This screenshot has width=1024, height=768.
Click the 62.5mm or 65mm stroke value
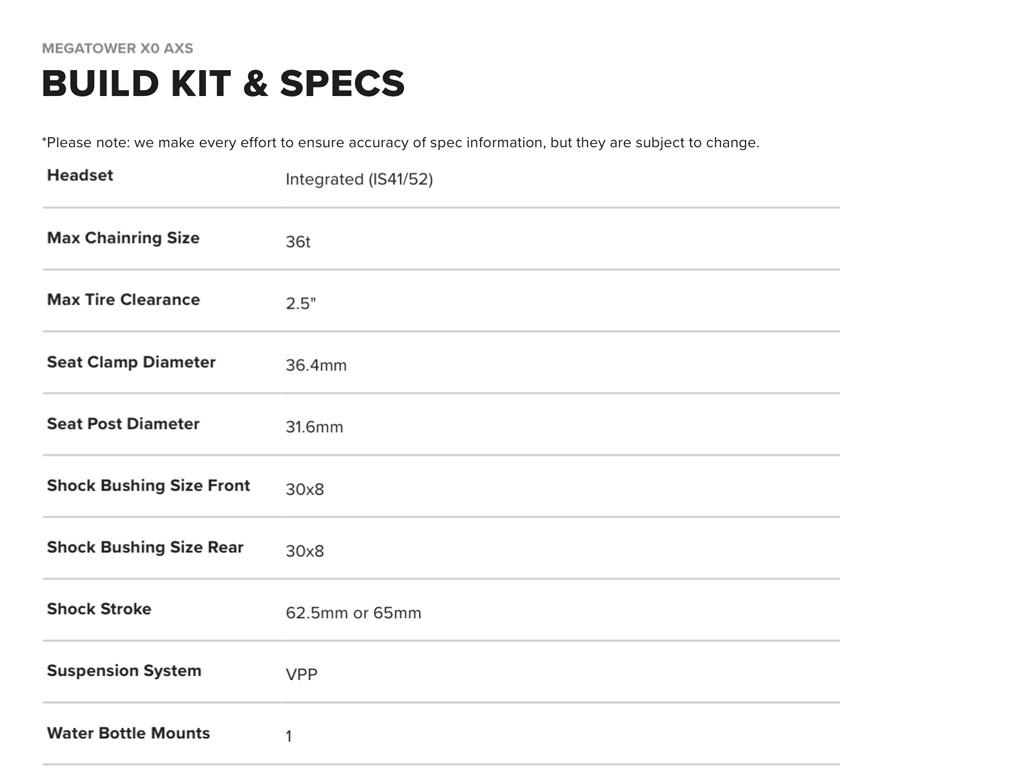(x=353, y=613)
